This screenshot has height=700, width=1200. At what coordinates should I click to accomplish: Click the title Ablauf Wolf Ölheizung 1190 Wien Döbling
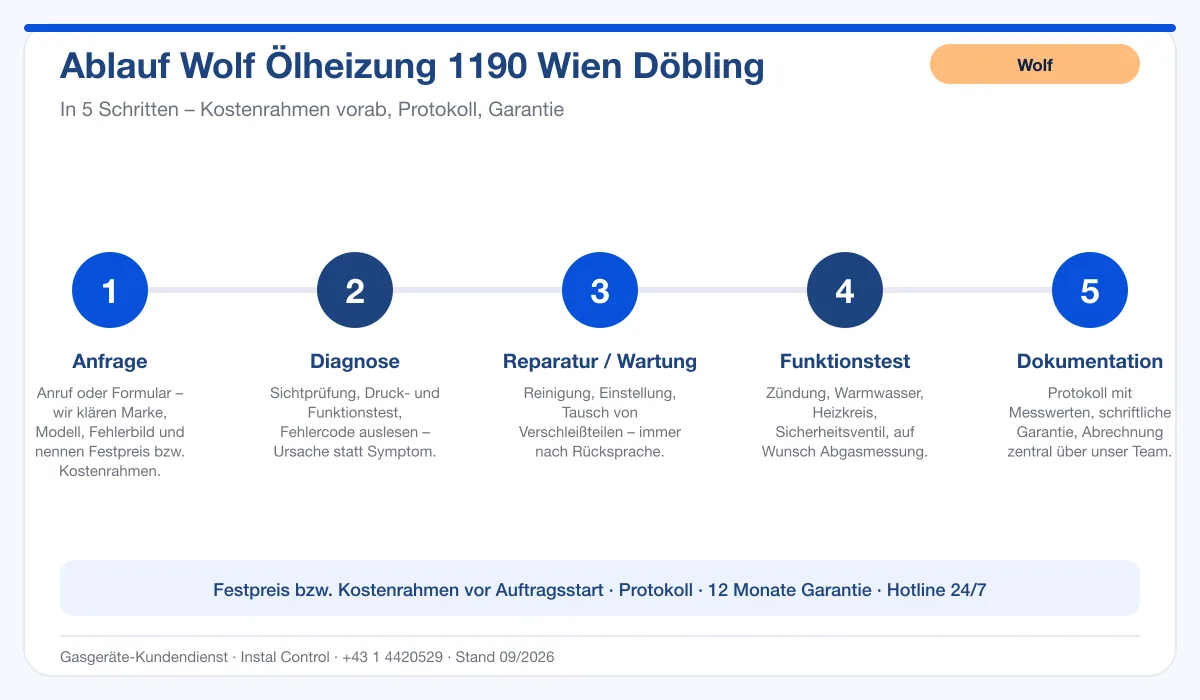tap(412, 66)
